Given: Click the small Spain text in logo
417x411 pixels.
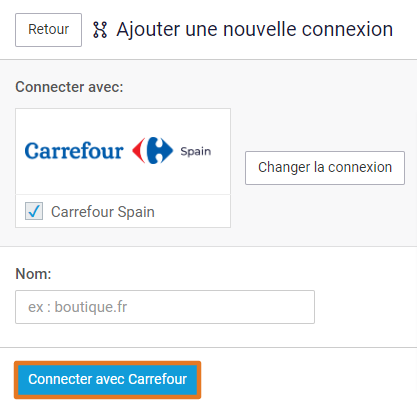Looking at the screenshot, I should coord(196,152).
